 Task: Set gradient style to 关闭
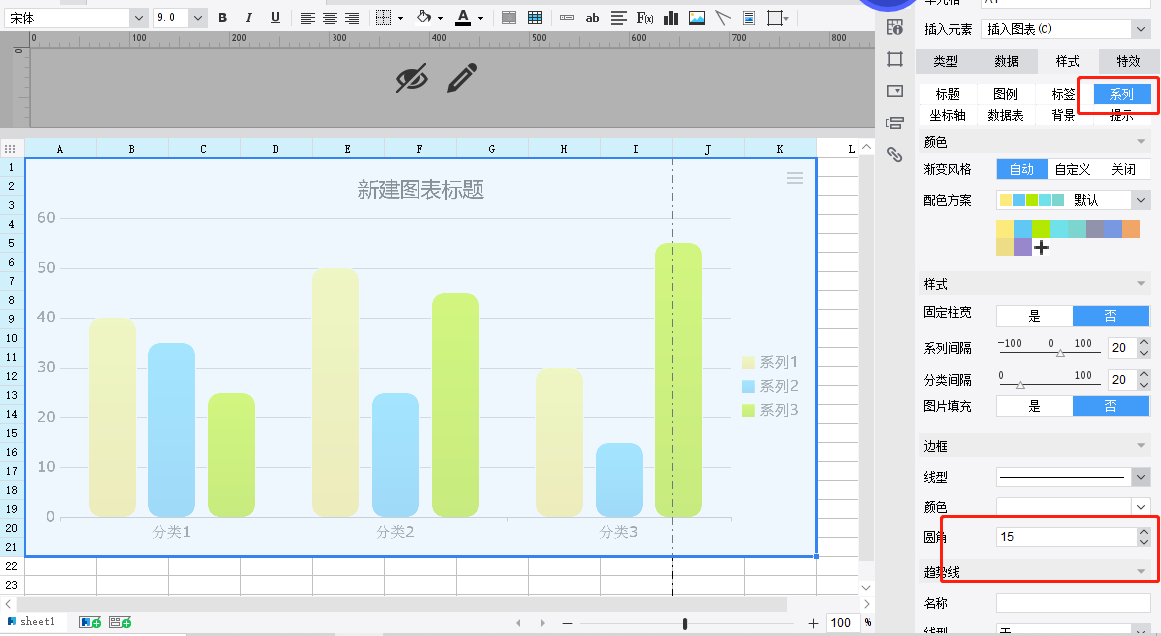(1123, 170)
